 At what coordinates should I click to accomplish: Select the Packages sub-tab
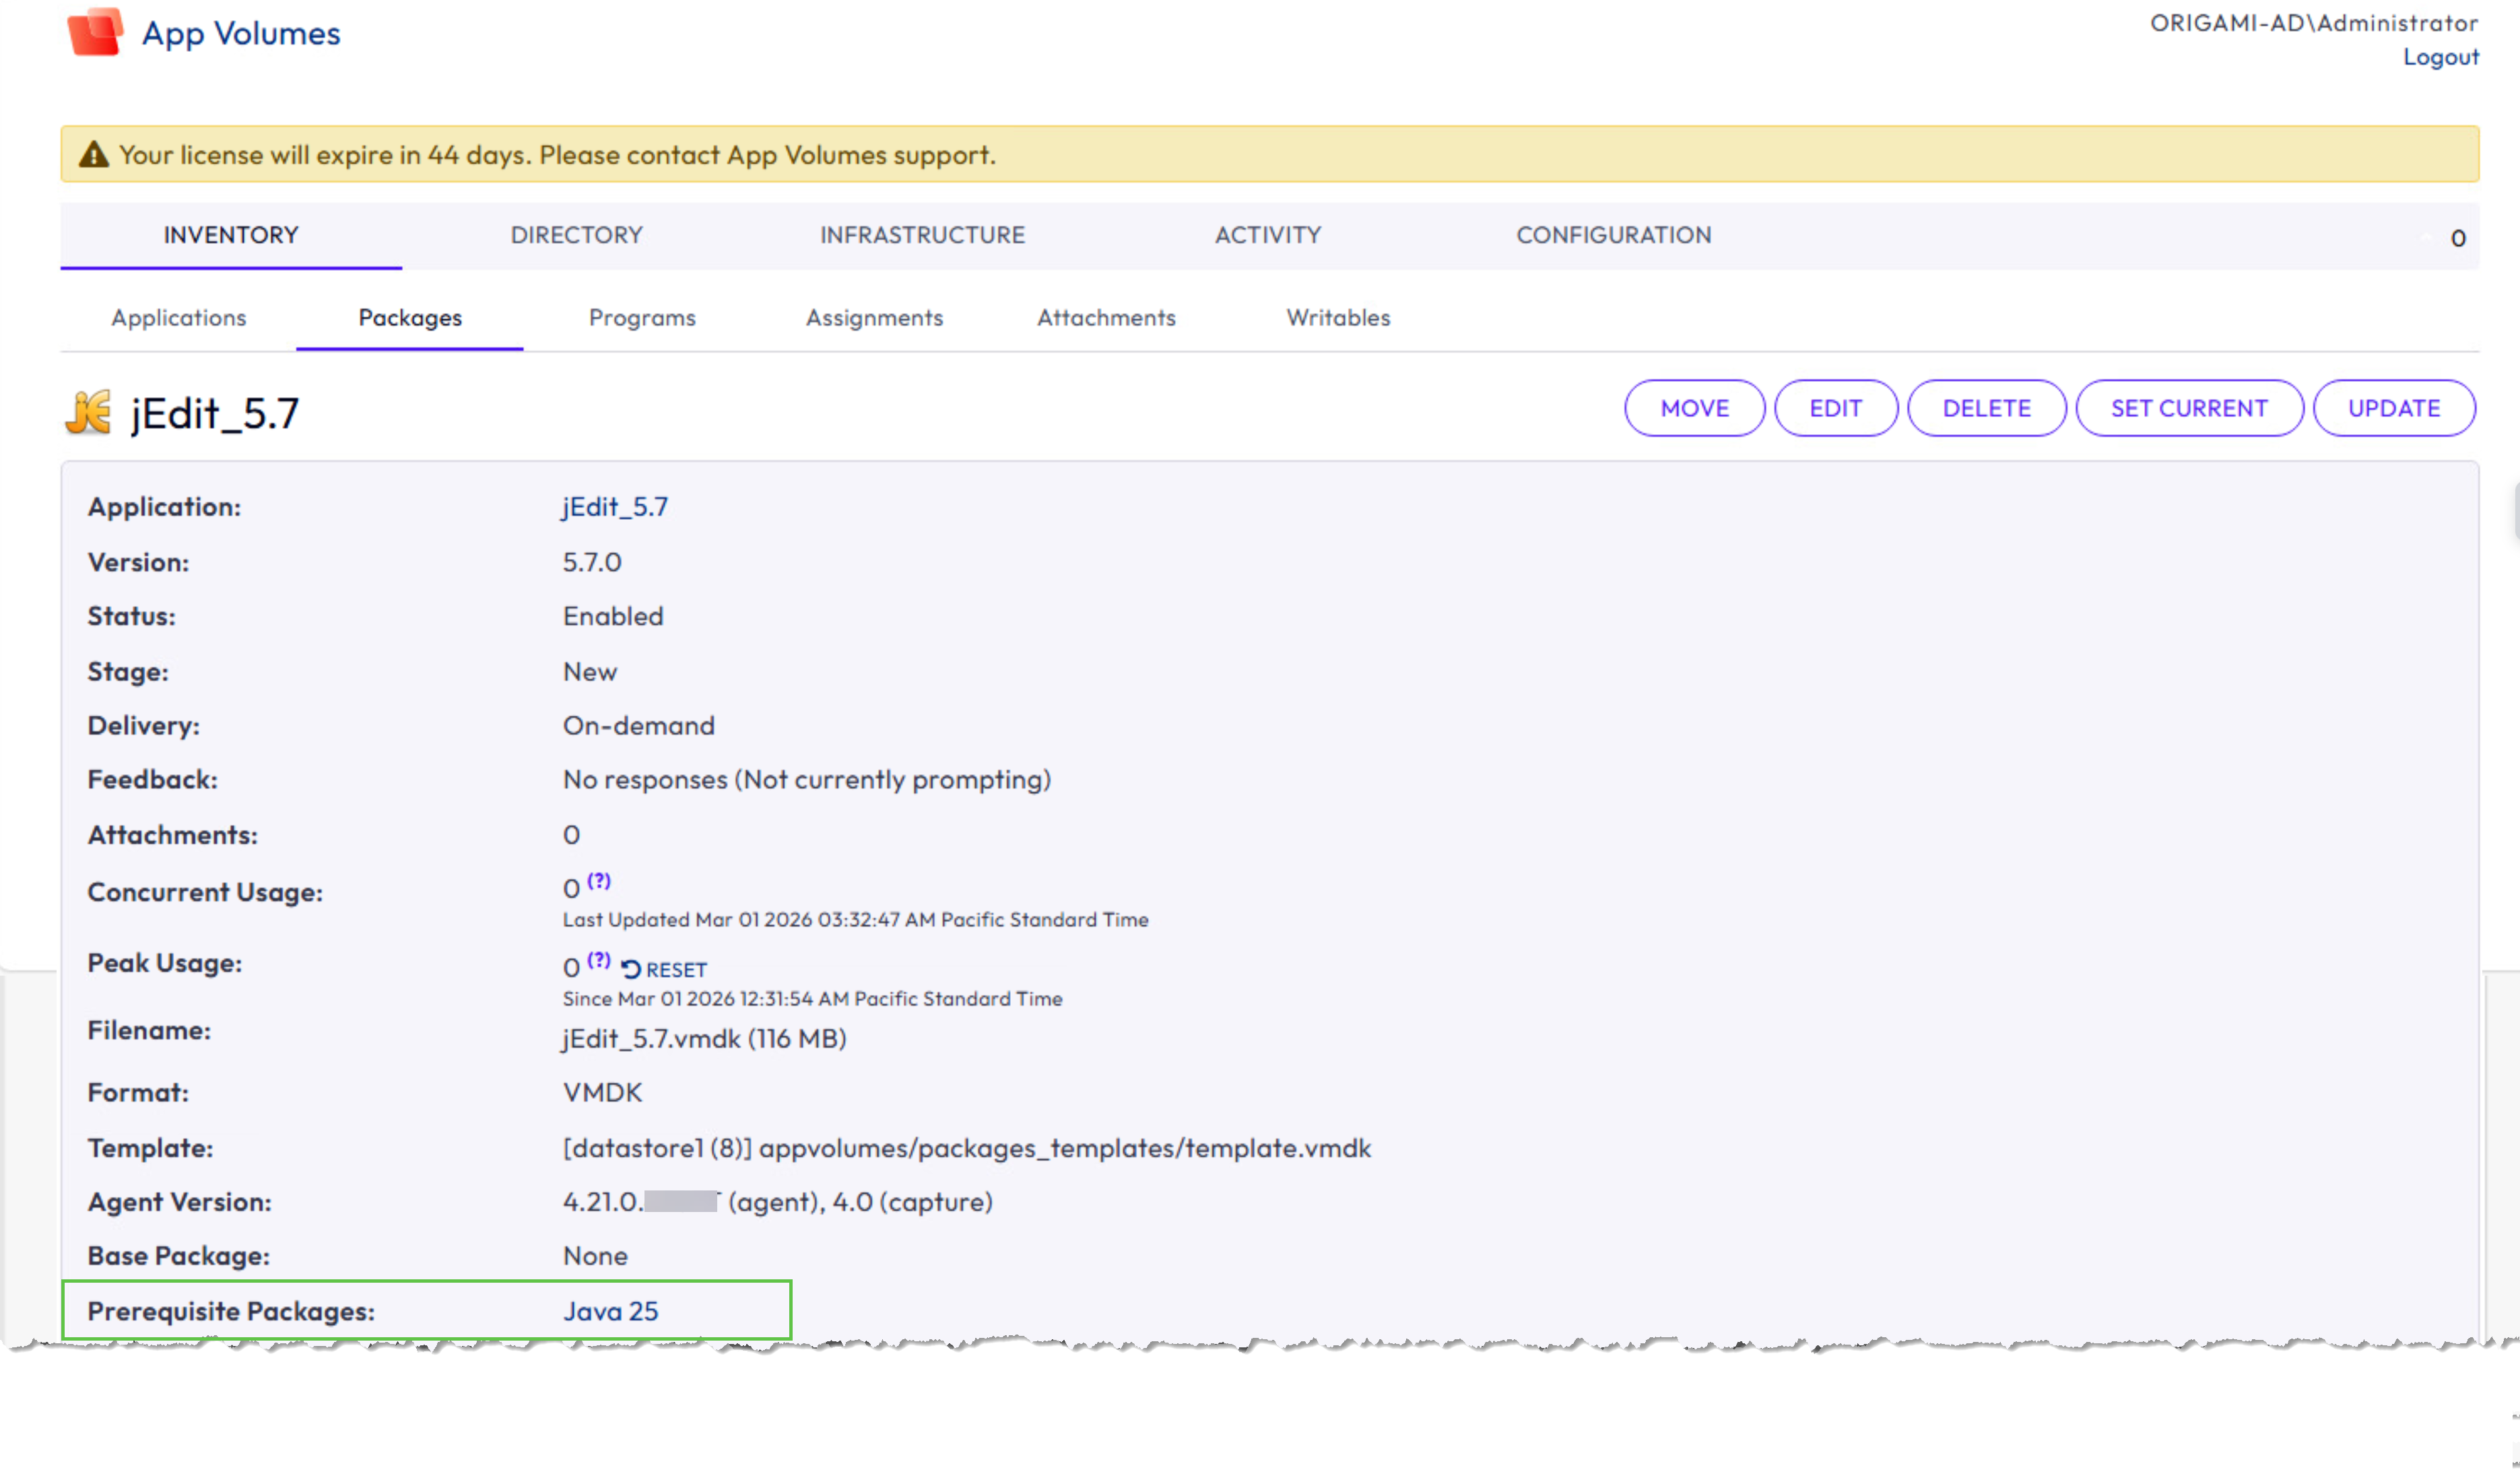(x=410, y=318)
